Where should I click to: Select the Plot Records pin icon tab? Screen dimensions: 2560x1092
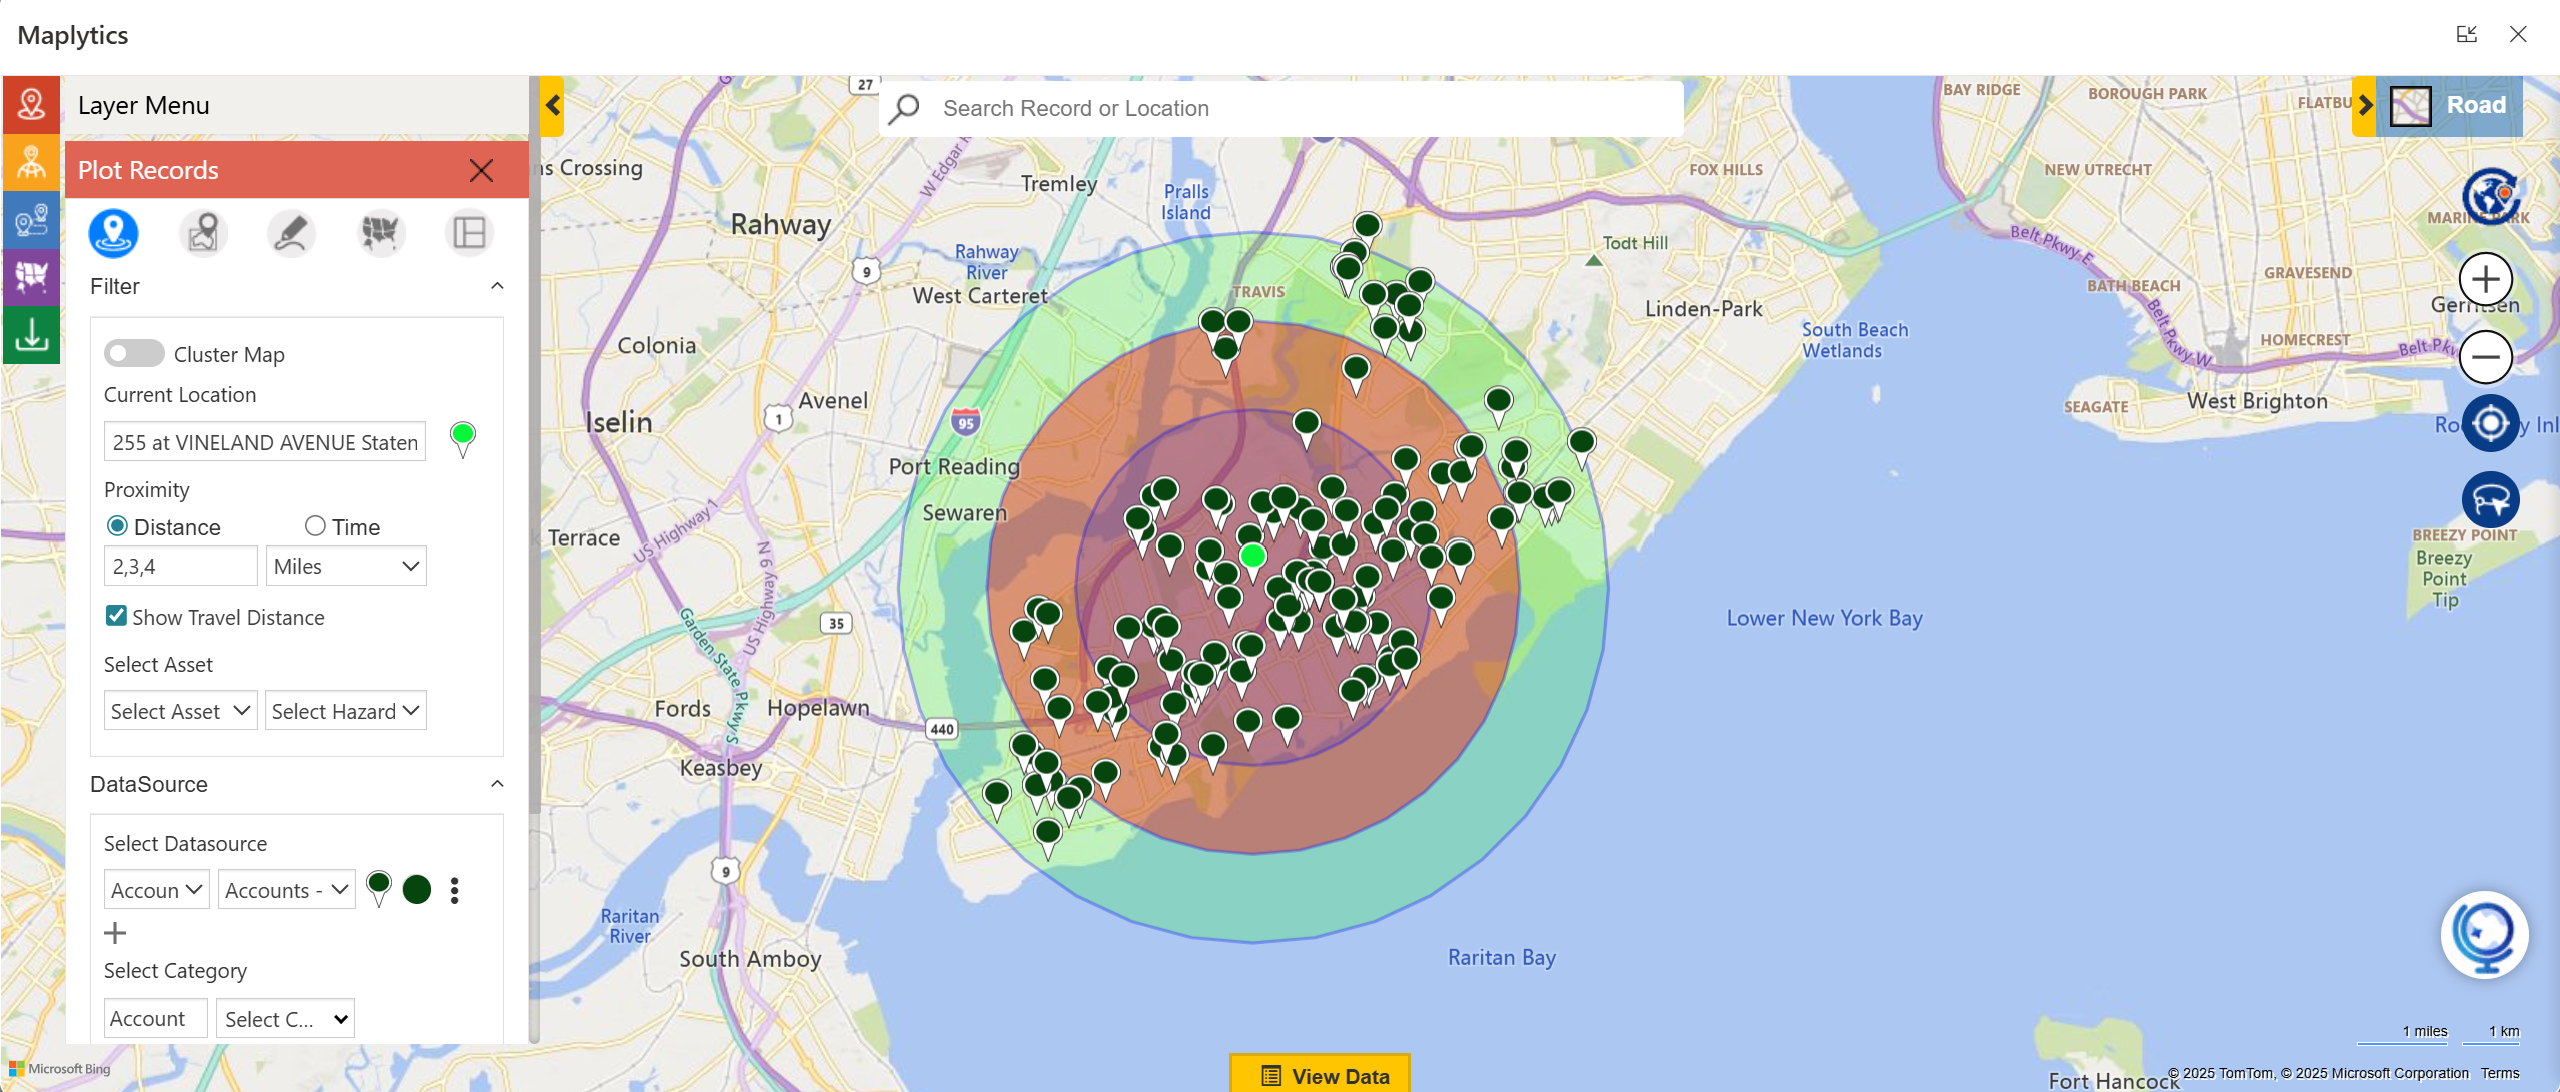click(113, 233)
